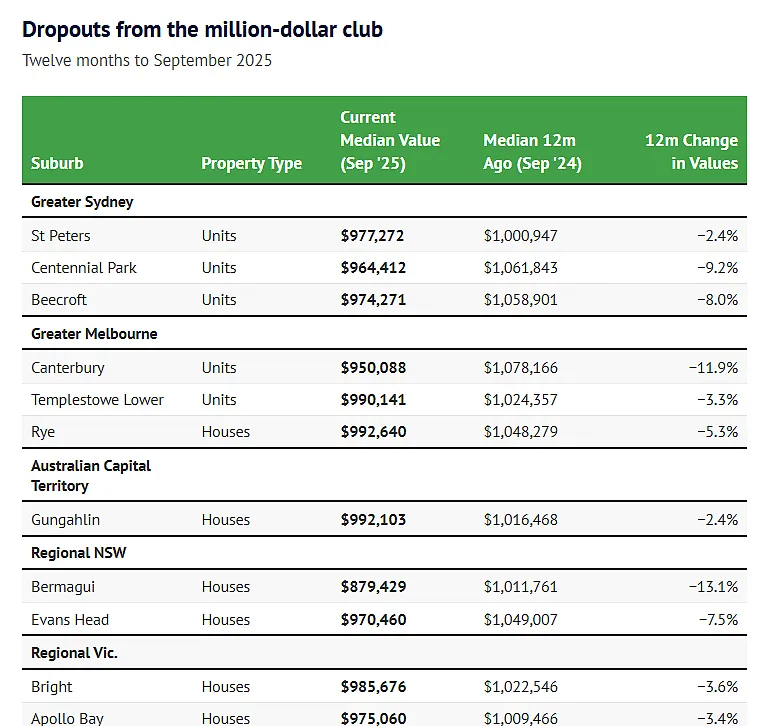This screenshot has width=764, height=726.
Task: Click Bermagui's −13.1% change value
Action: 713,586
